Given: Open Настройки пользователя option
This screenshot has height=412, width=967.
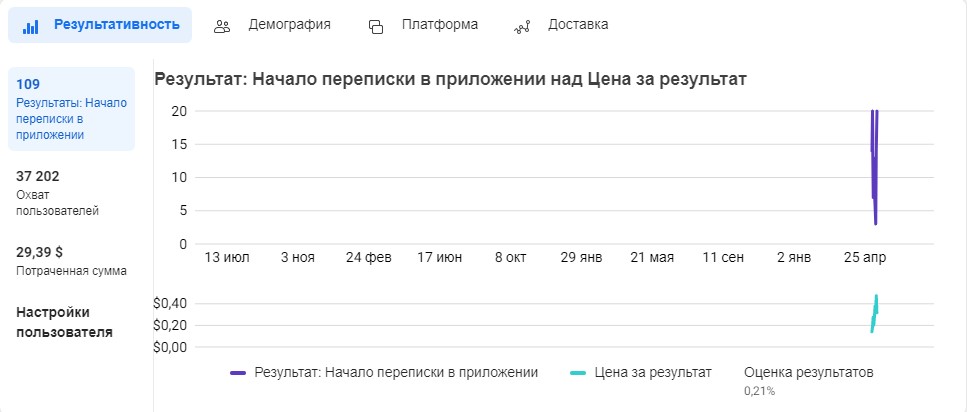Looking at the screenshot, I should pos(64,322).
